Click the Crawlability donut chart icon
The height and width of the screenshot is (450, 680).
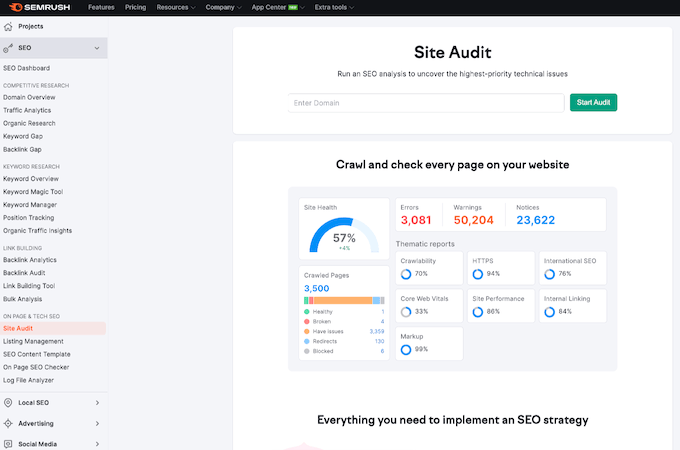[406, 274]
